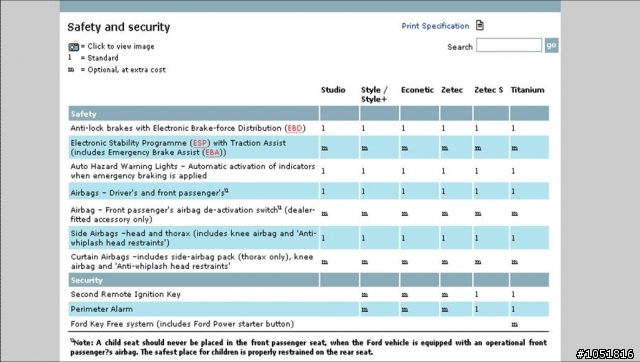This screenshot has width=640, height=362.
Task: Submit the search with the go button
Action: click(551, 45)
